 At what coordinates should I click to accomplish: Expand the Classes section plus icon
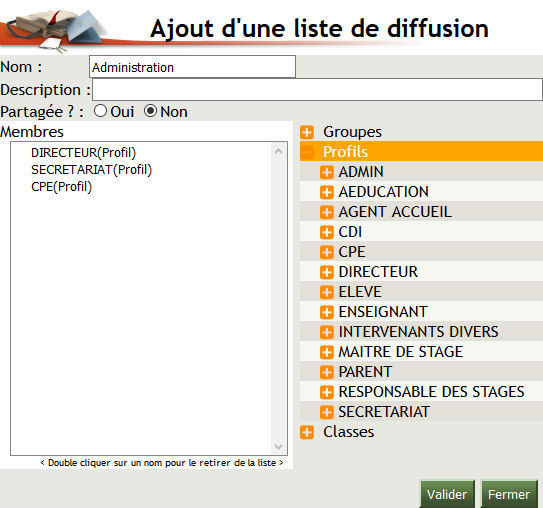[x=307, y=432]
